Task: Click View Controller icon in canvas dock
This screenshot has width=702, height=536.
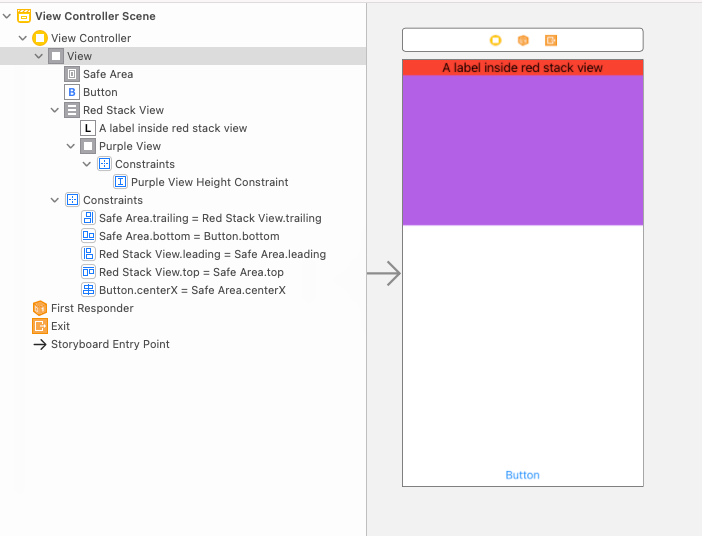Action: point(496,40)
